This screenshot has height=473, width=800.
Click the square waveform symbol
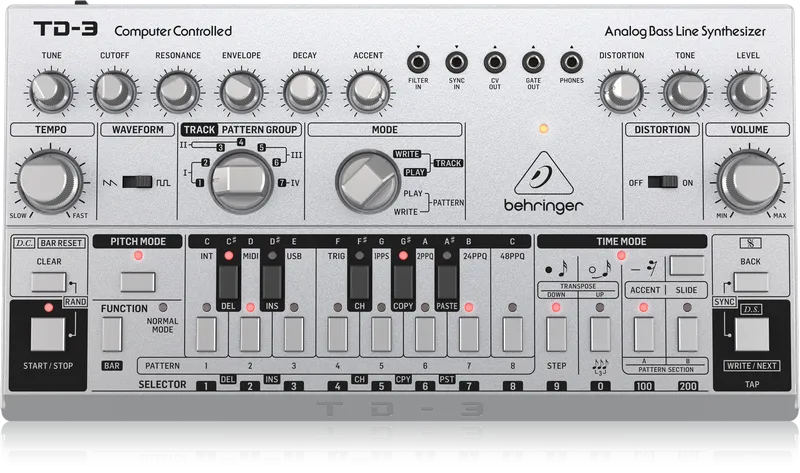click(163, 182)
